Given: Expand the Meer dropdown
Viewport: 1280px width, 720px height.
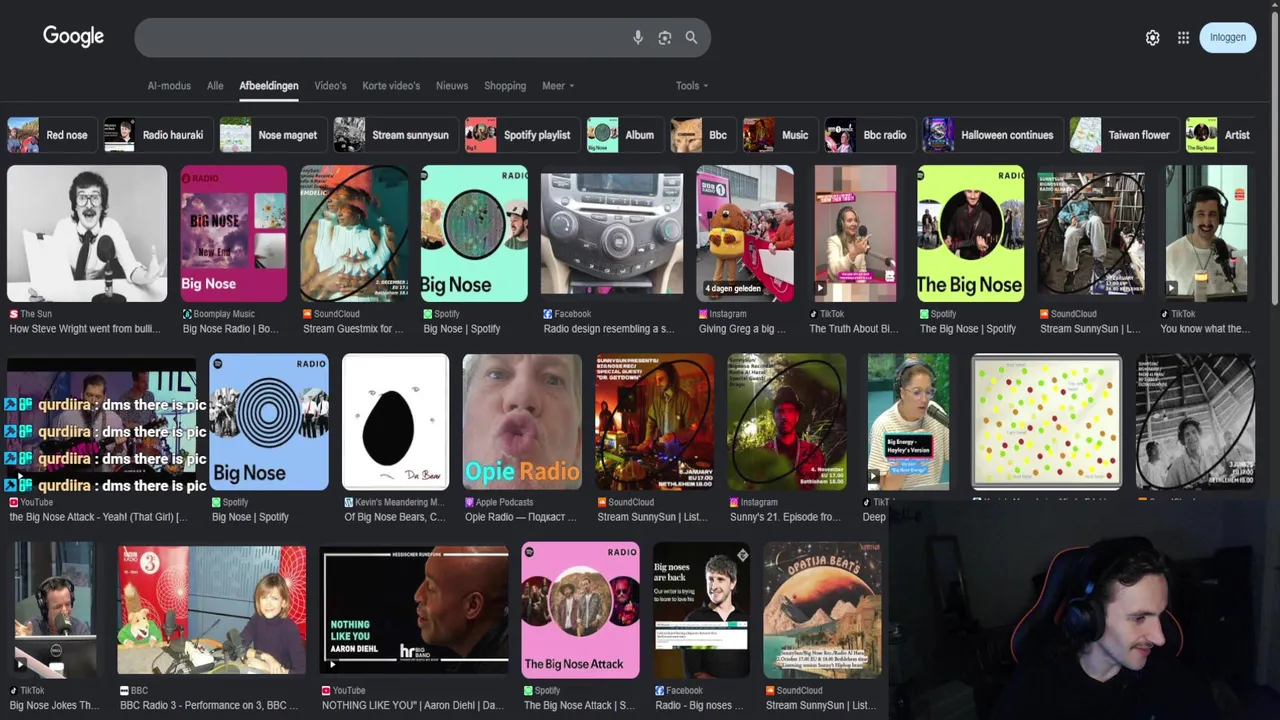Looking at the screenshot, I should pyautogui.click(x=558, y=86).
